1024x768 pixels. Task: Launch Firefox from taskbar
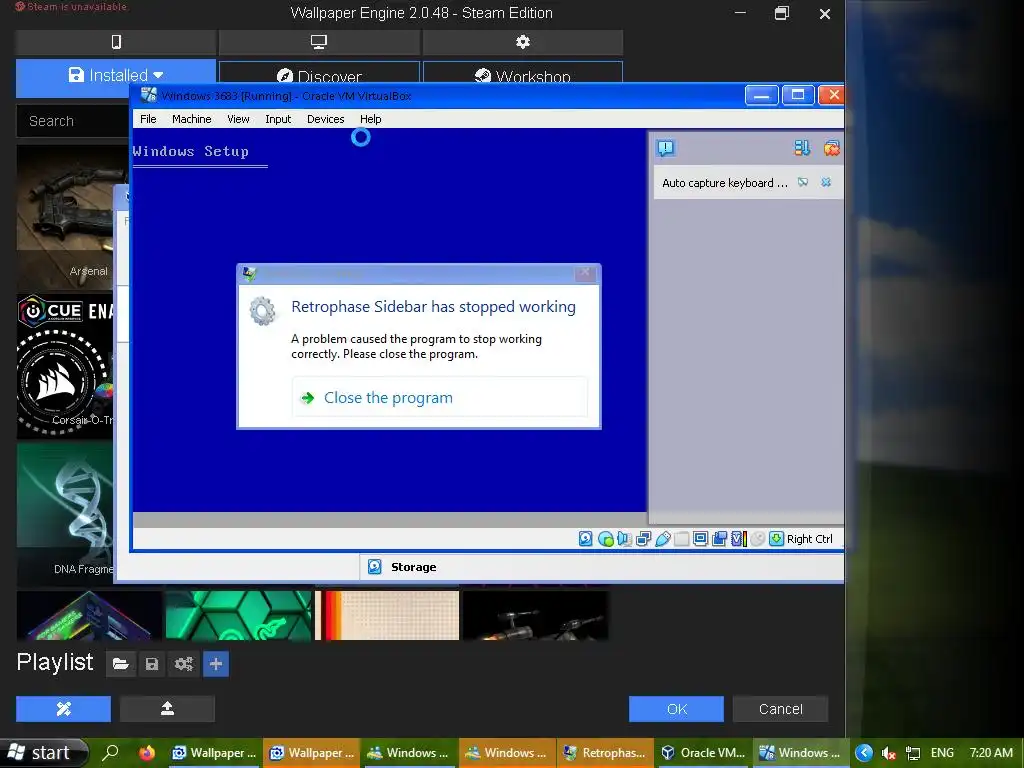(x=147, y=752)
